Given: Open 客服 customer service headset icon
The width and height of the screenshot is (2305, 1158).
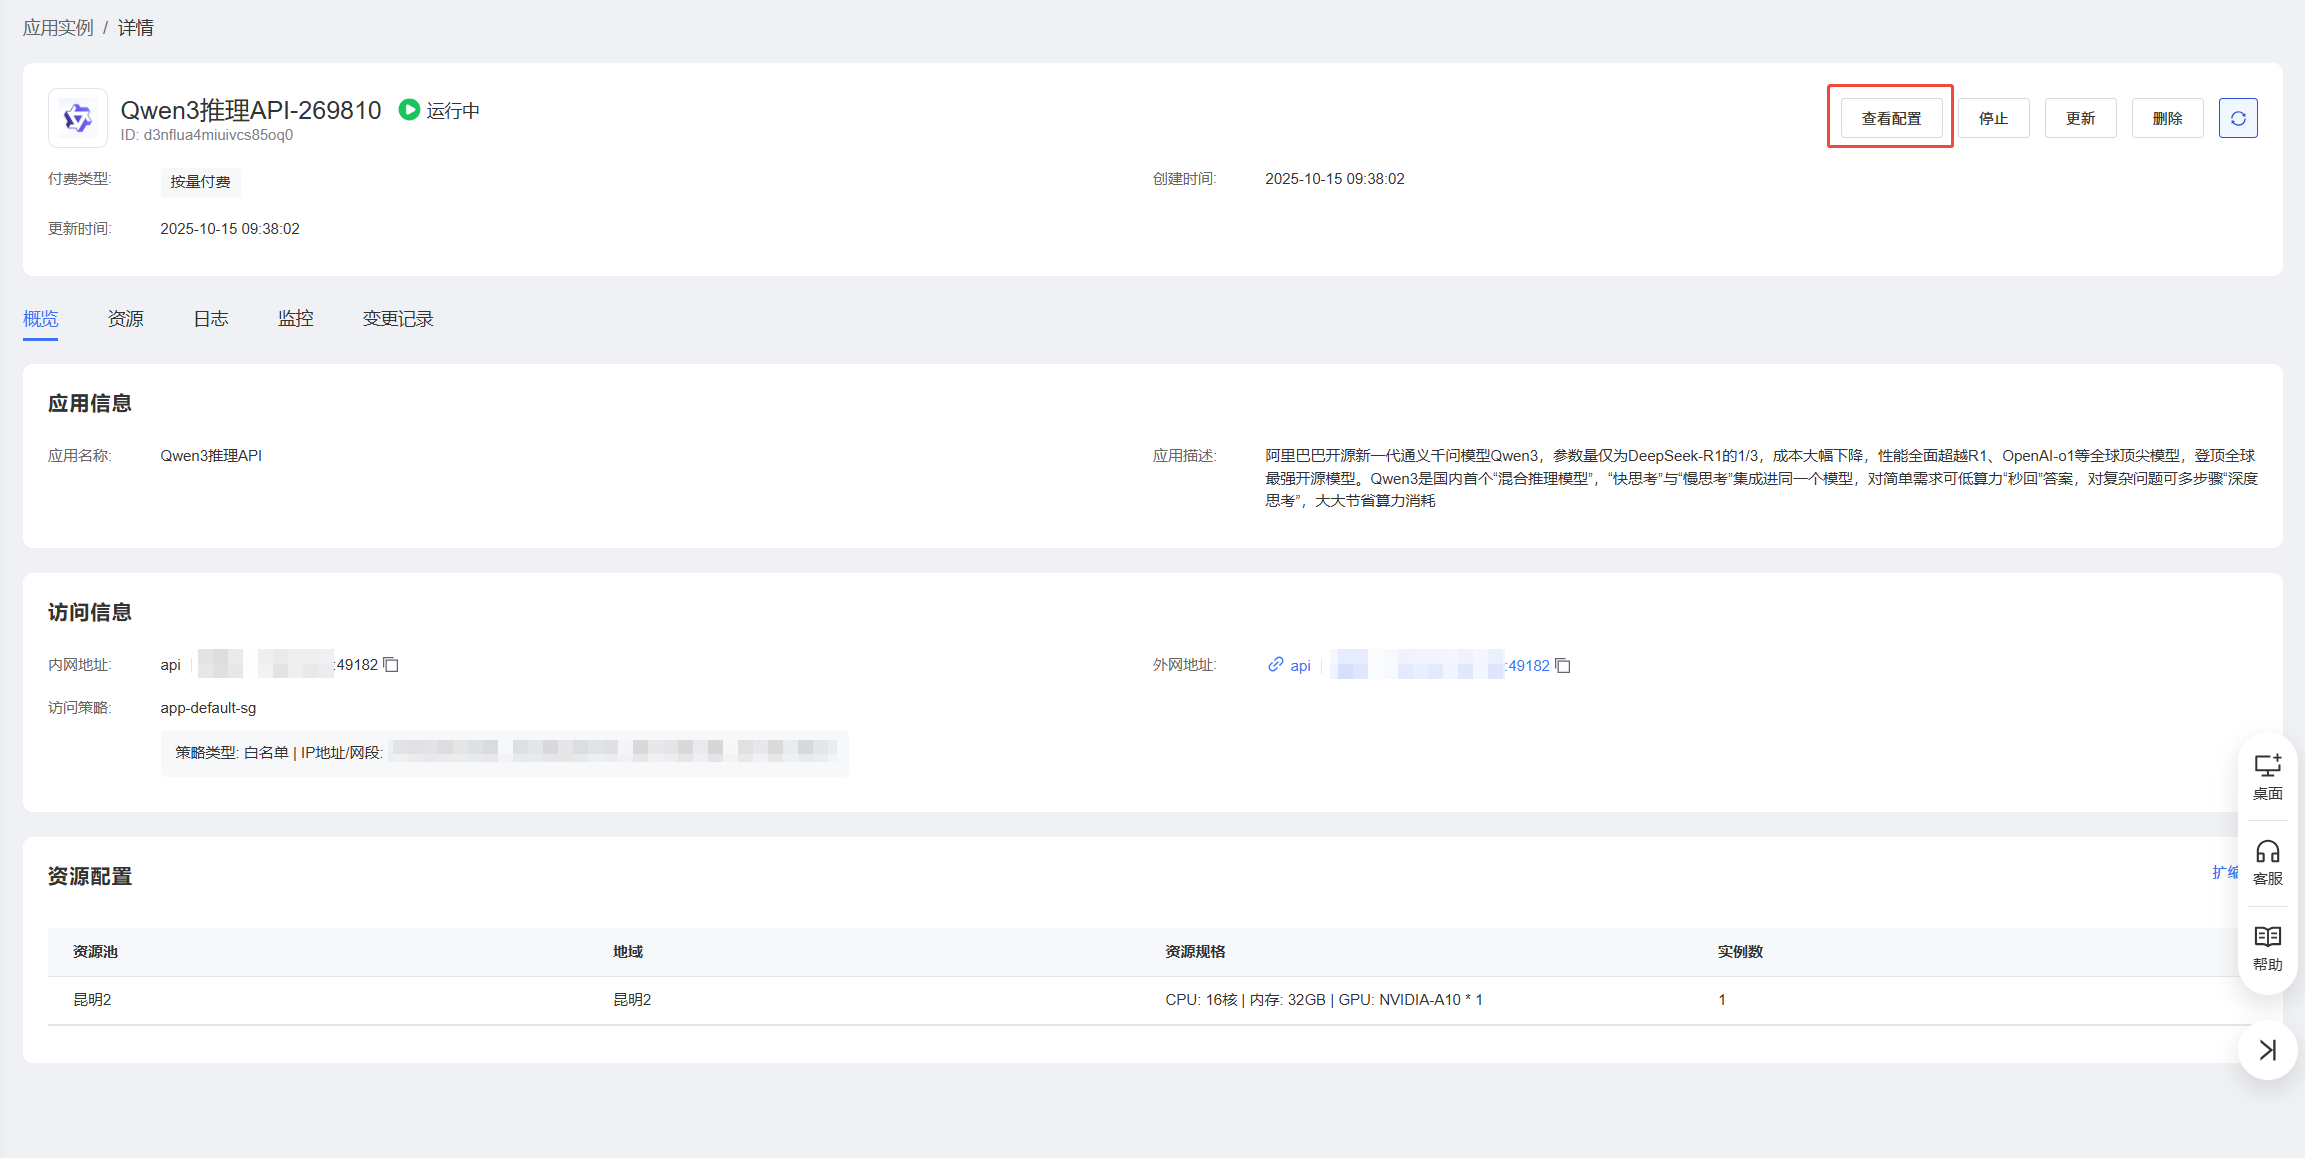Looking at the screenshot, I should [2267, 862].
